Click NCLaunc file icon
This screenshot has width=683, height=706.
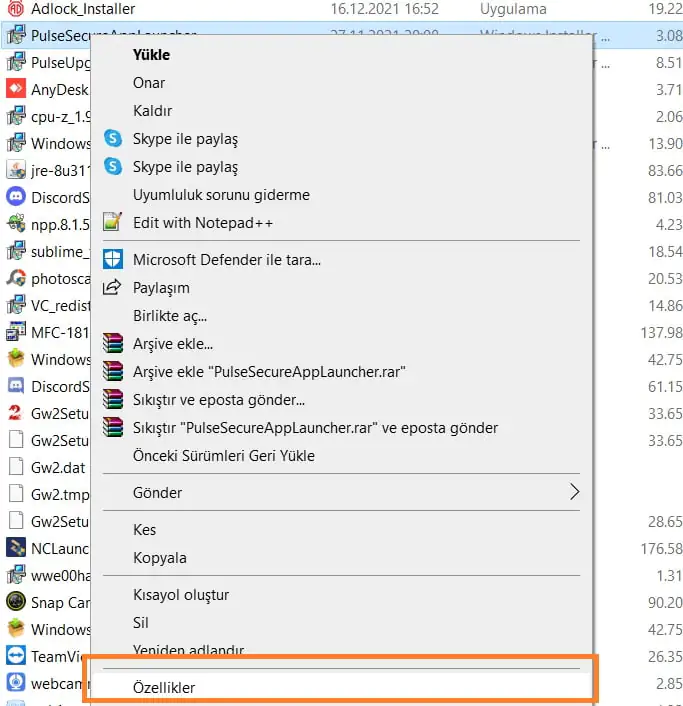point(16,548)
